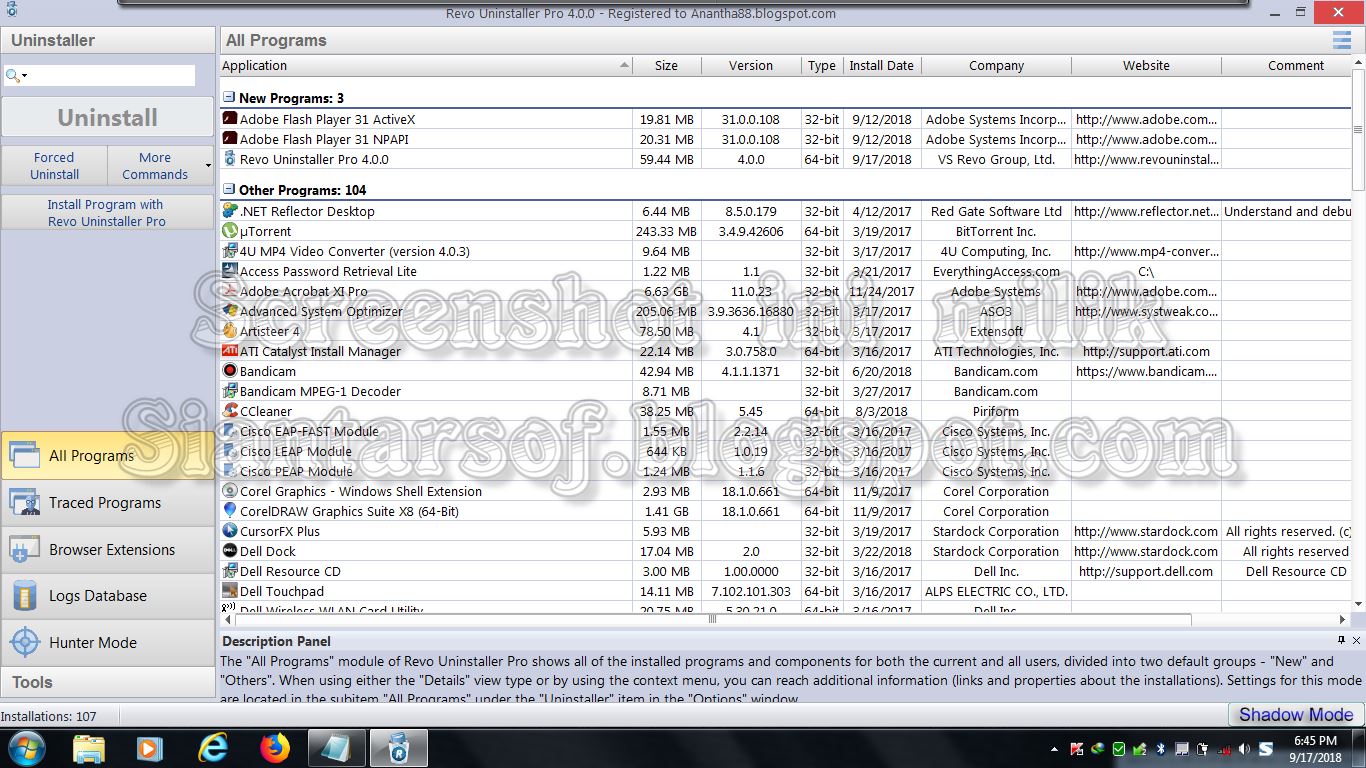
Task: Open the hamburger menu in All Programs header
Action: [x=1341, y=40]
